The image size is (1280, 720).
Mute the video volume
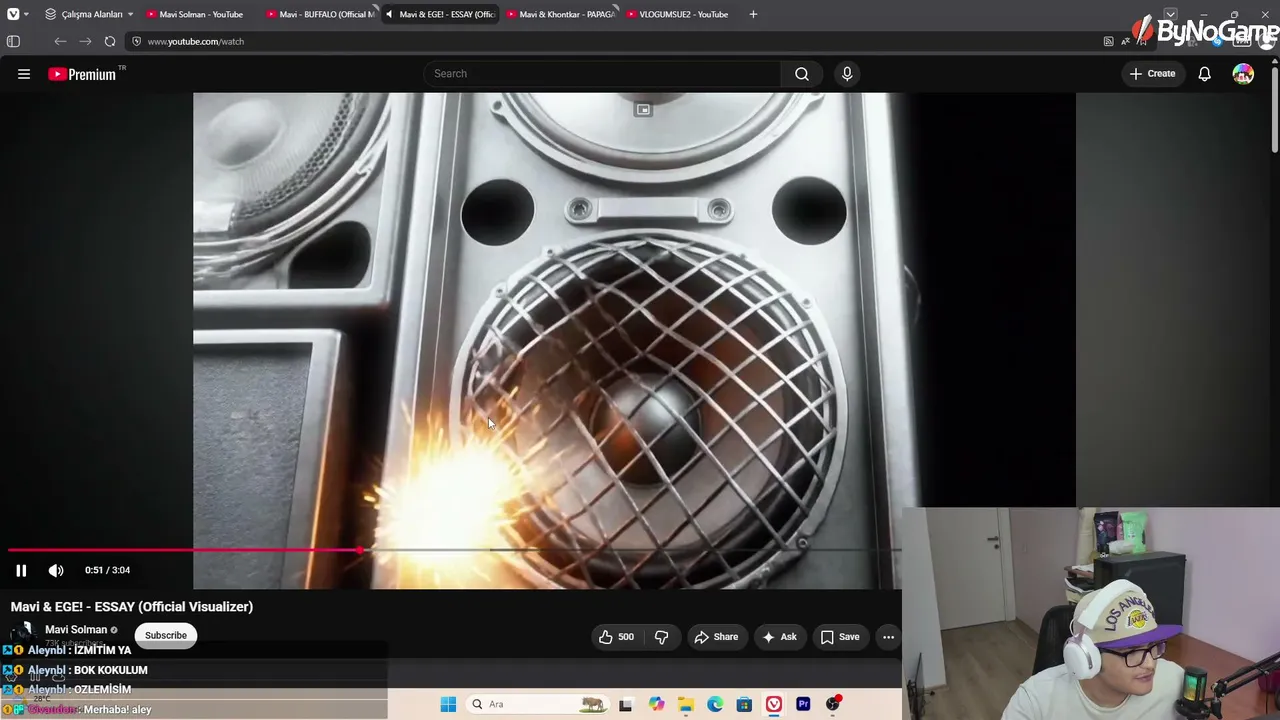56,570
